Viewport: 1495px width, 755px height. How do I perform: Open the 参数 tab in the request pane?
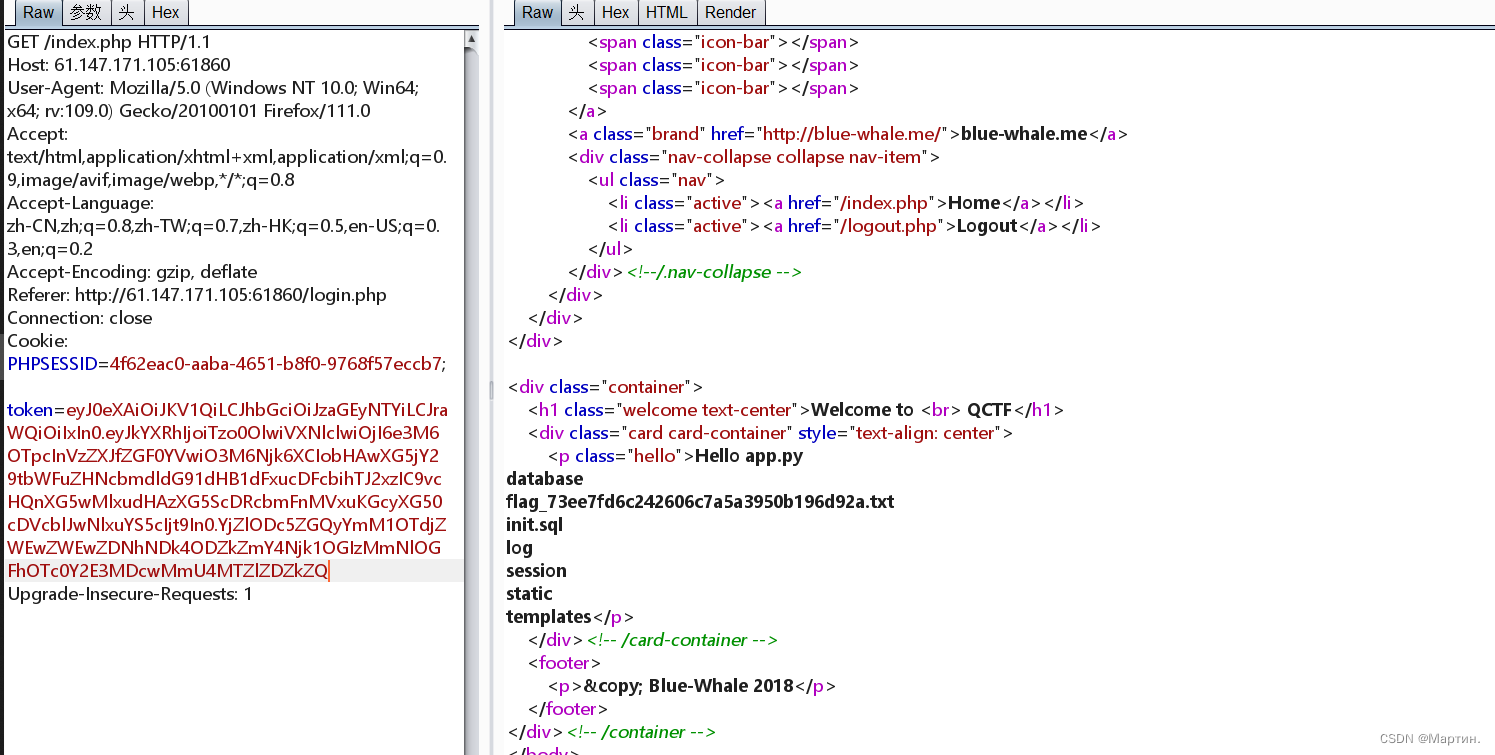coord(86,12)
